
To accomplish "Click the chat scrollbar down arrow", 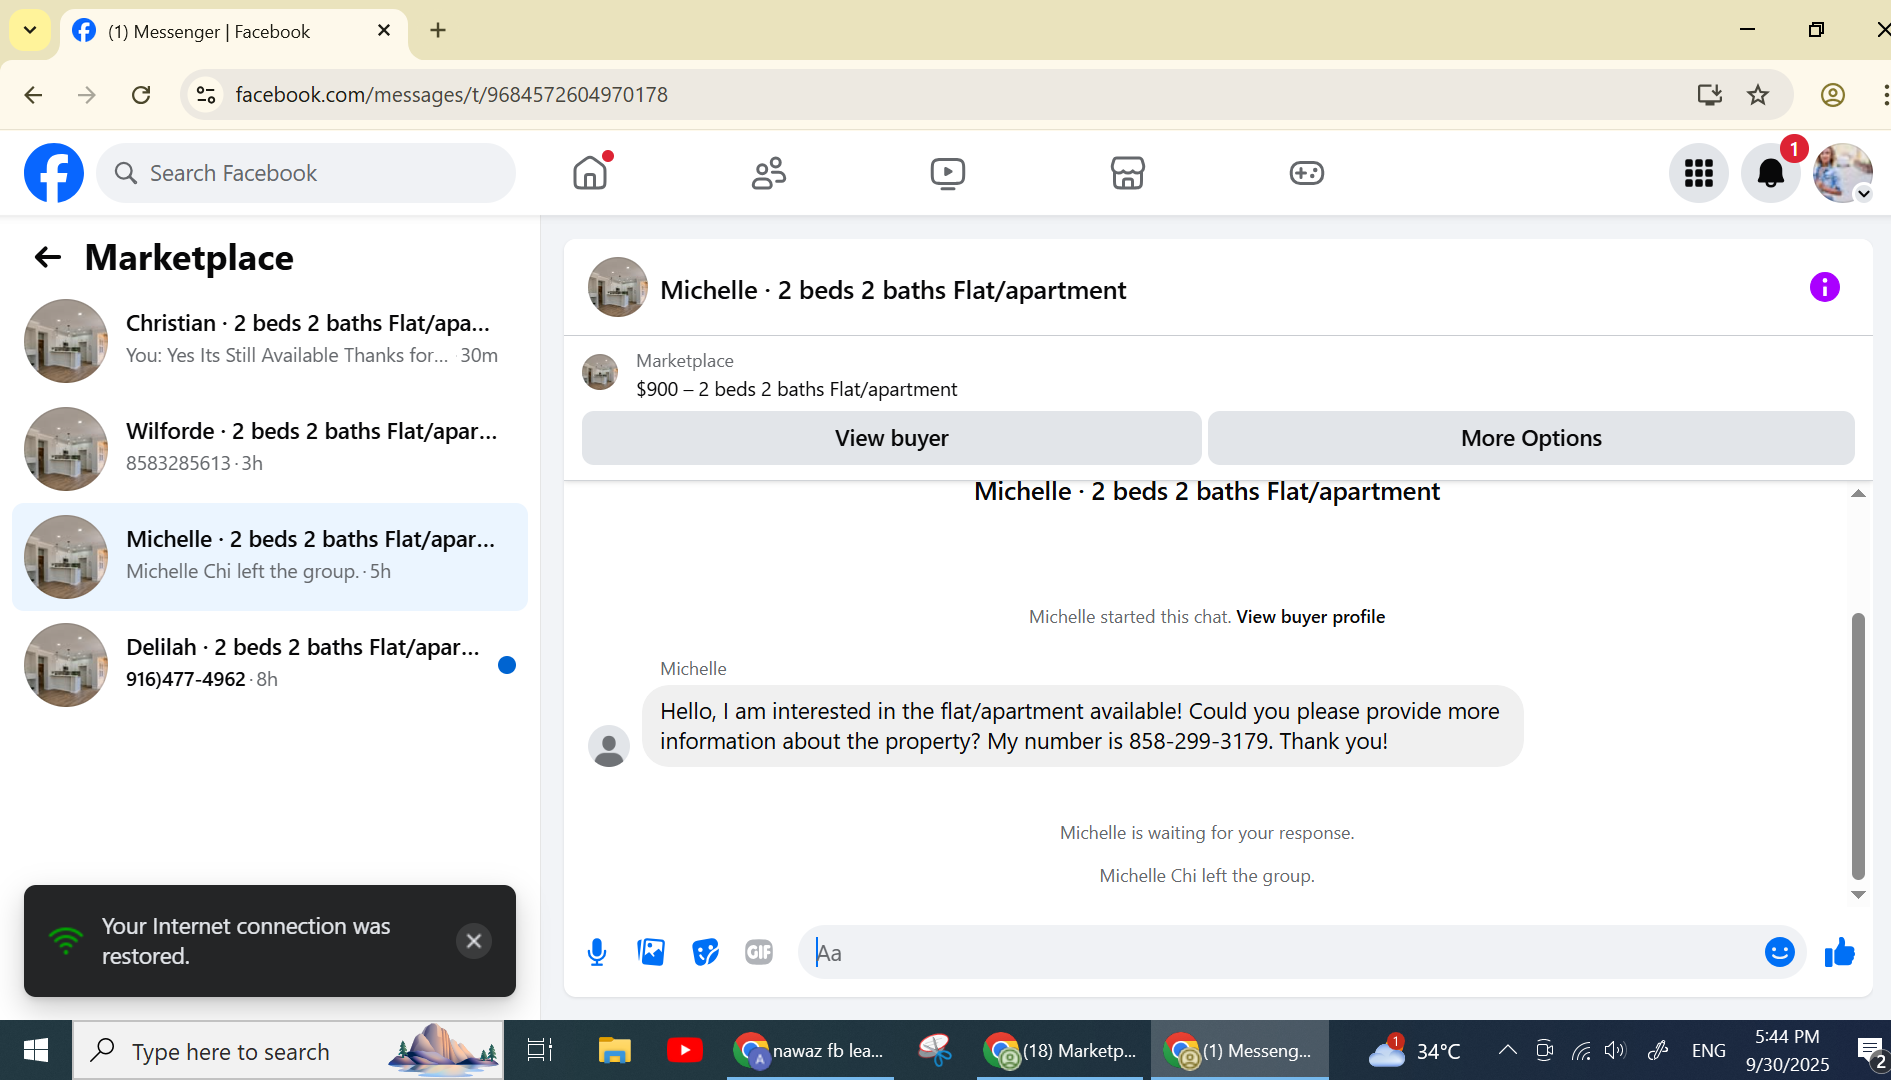I will [1858, 895].
